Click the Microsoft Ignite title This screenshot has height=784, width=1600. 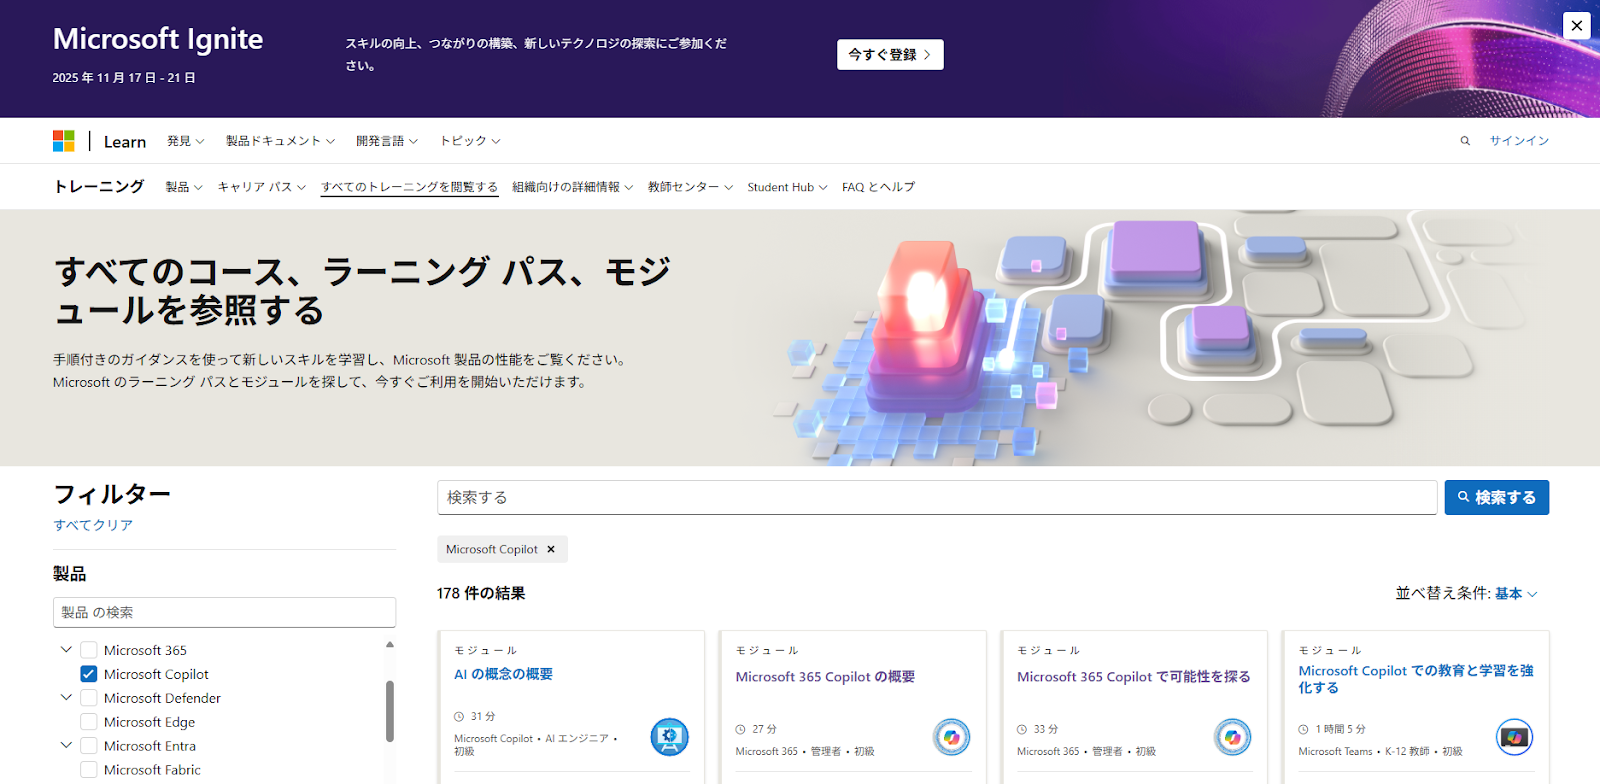pyautogui.click(x=158, y=39)
